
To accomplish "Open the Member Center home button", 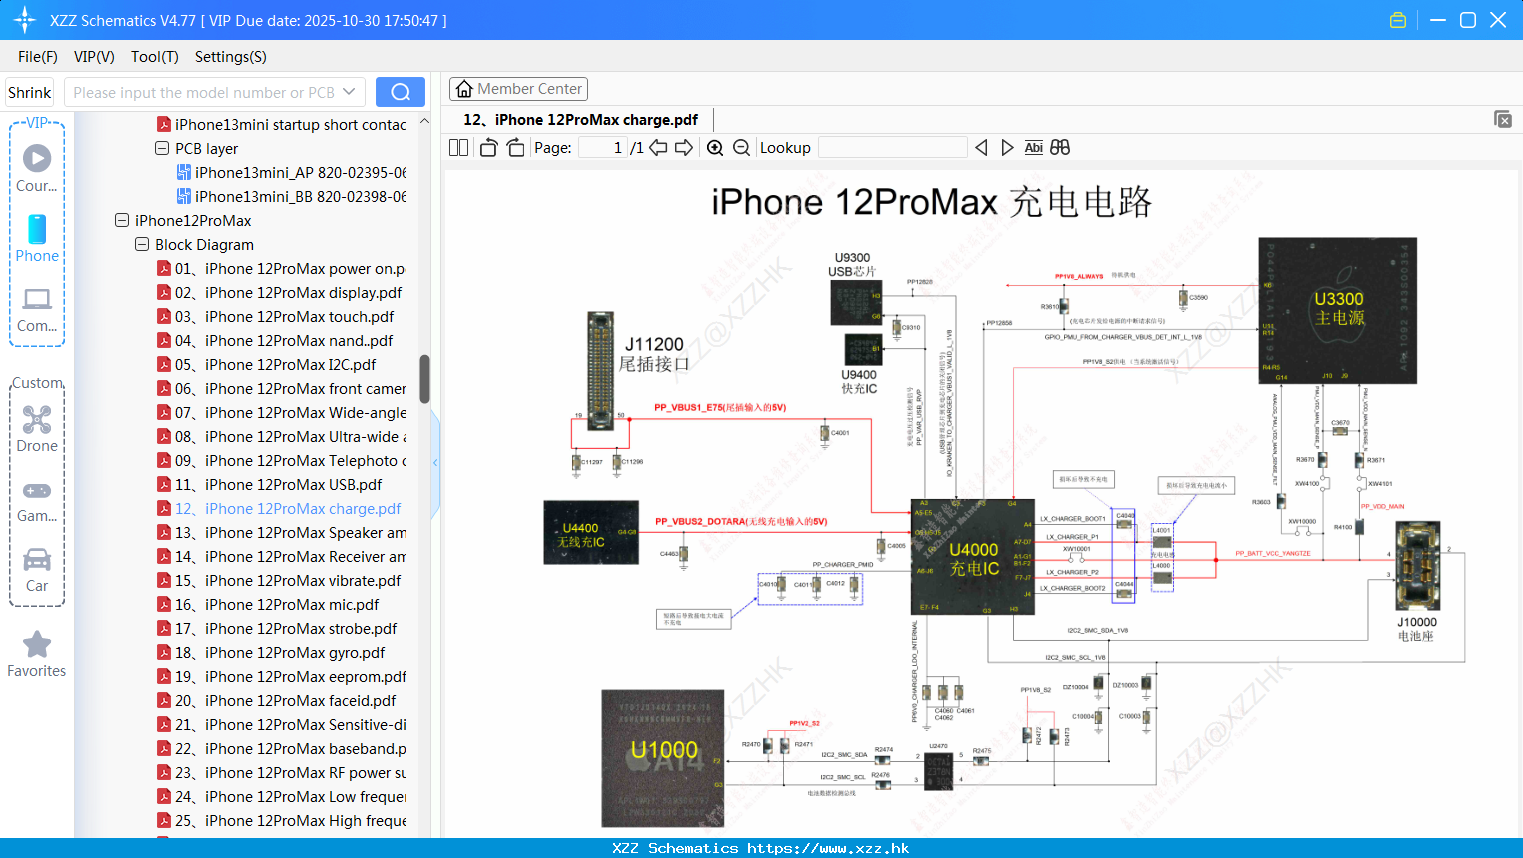I will [x=518, y=89].
